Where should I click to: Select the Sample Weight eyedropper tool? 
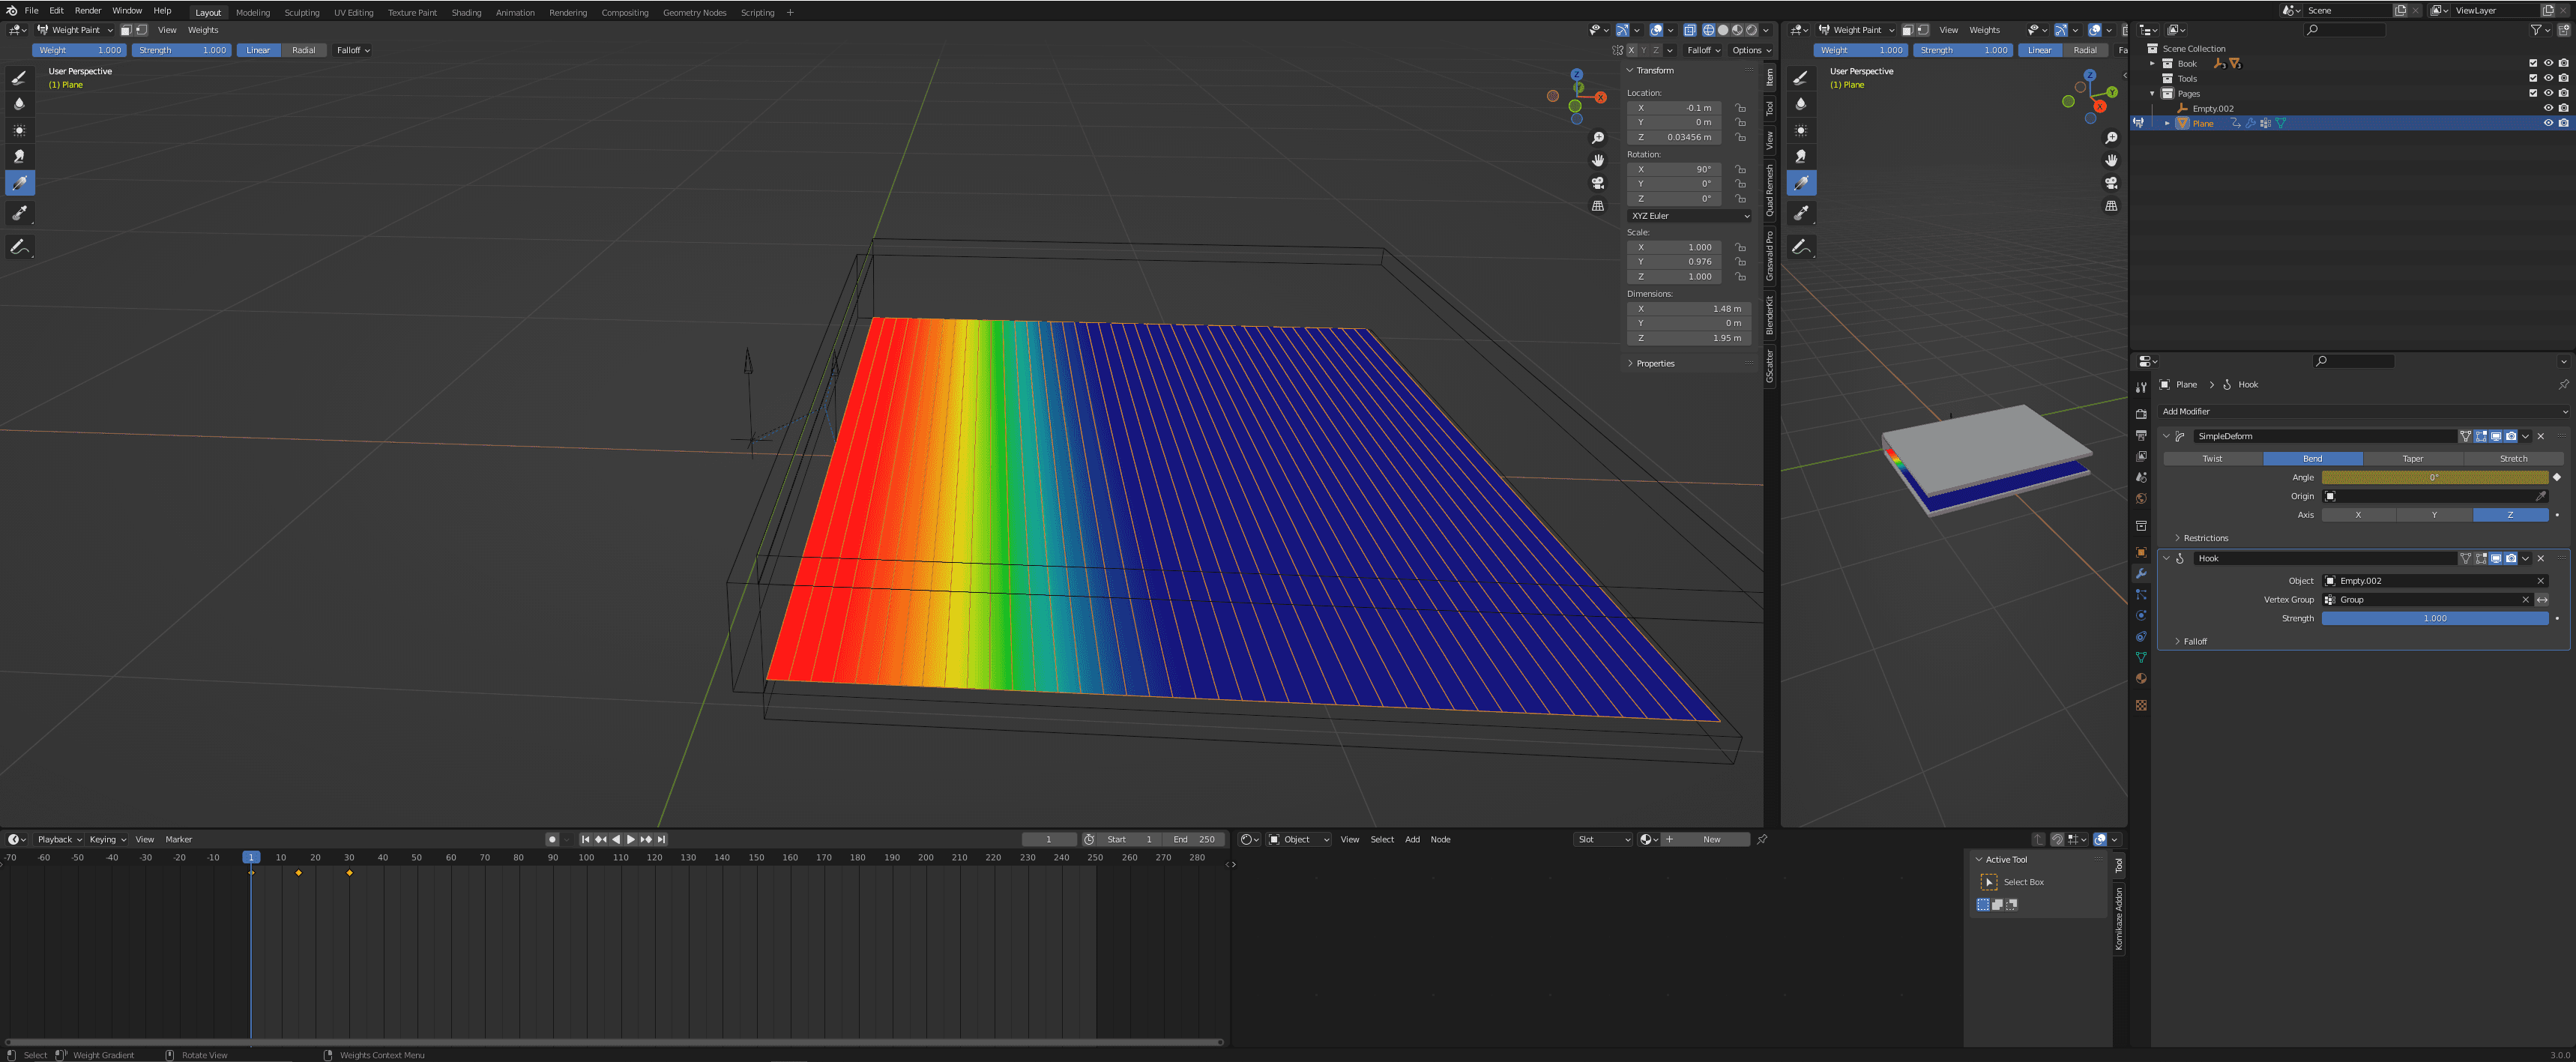click(19, 213)
